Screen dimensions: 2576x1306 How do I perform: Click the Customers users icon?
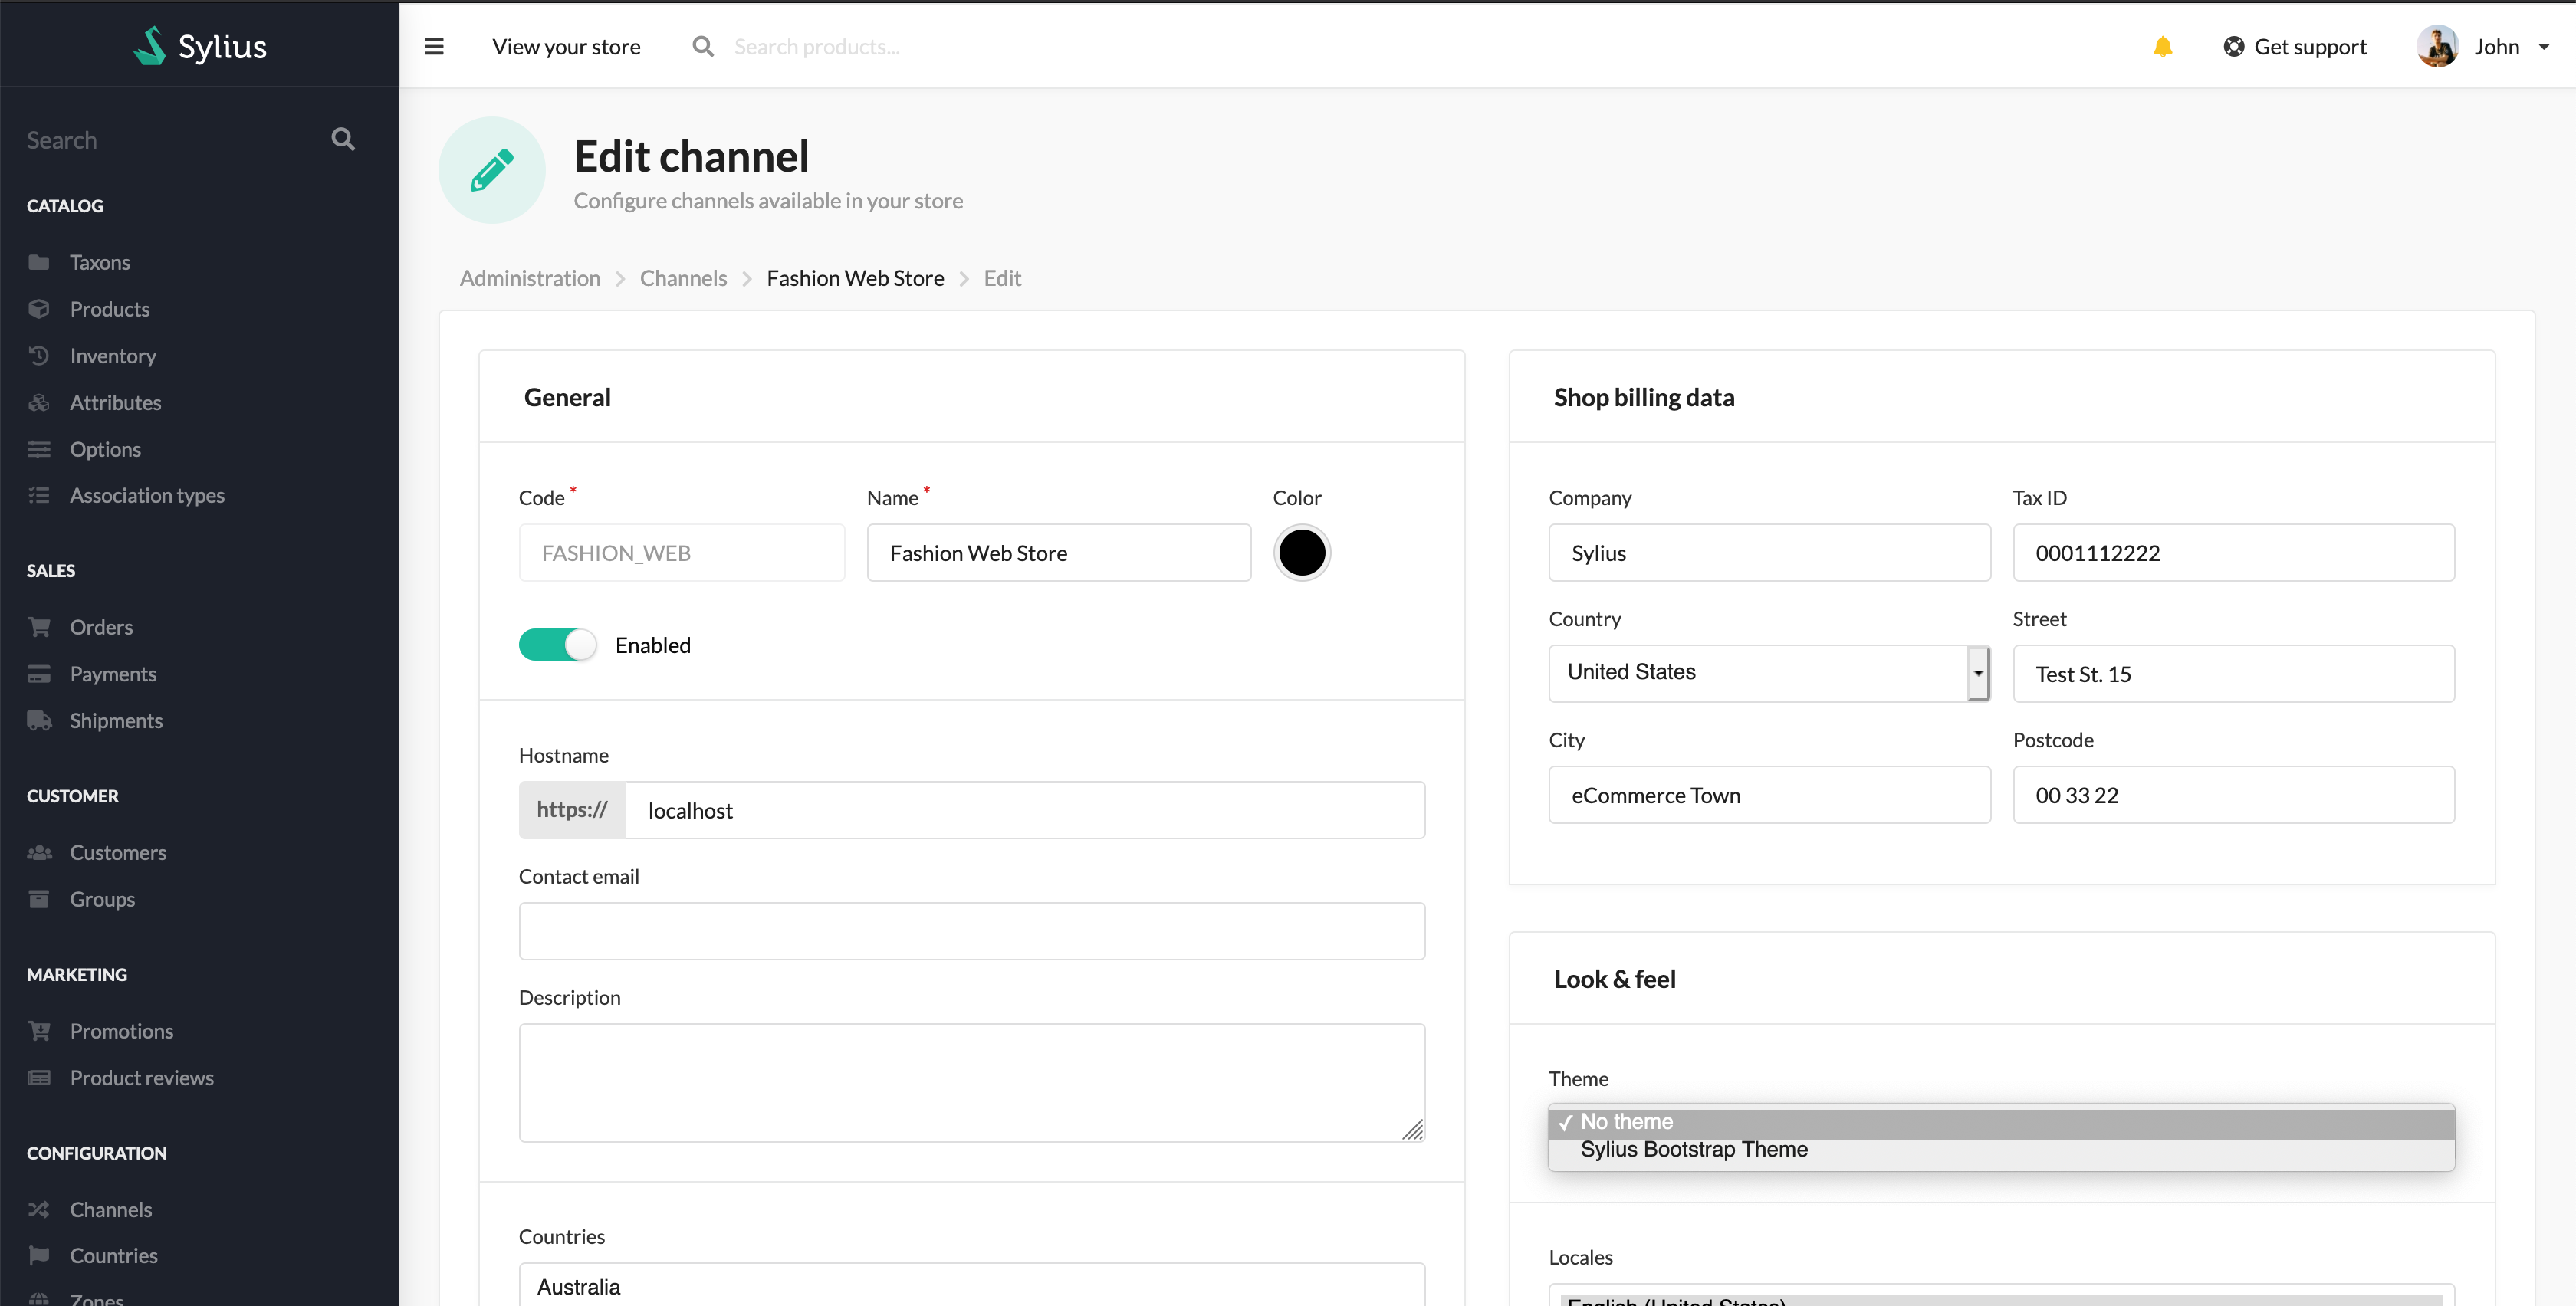(39, 852)
